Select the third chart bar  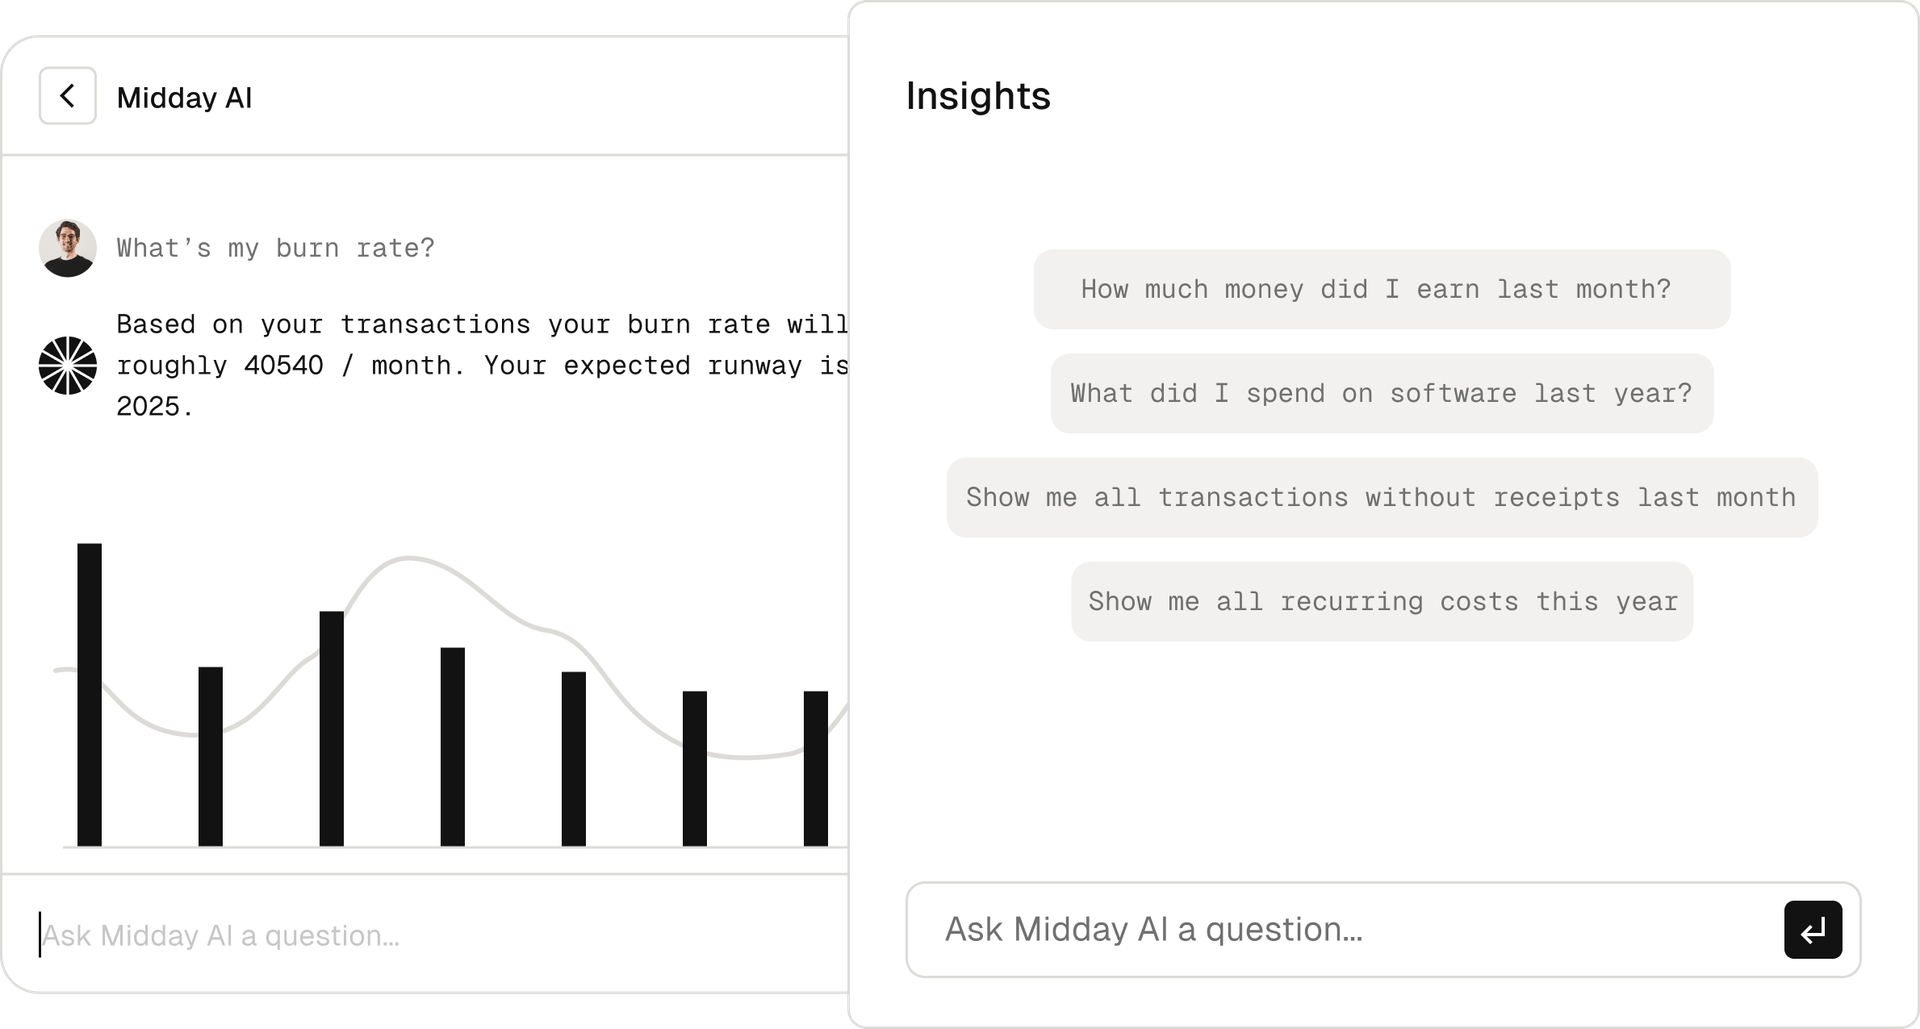coord(331,729)
